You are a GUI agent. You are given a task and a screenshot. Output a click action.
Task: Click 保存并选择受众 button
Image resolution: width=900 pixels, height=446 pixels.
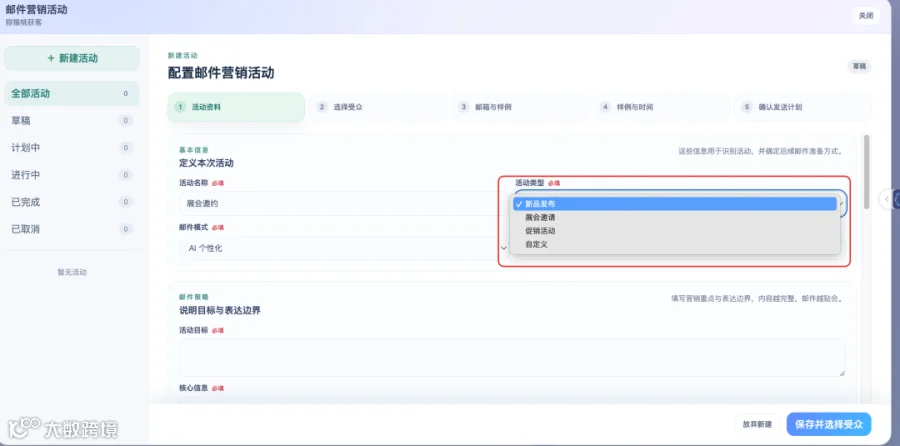[x=829, y=425]
